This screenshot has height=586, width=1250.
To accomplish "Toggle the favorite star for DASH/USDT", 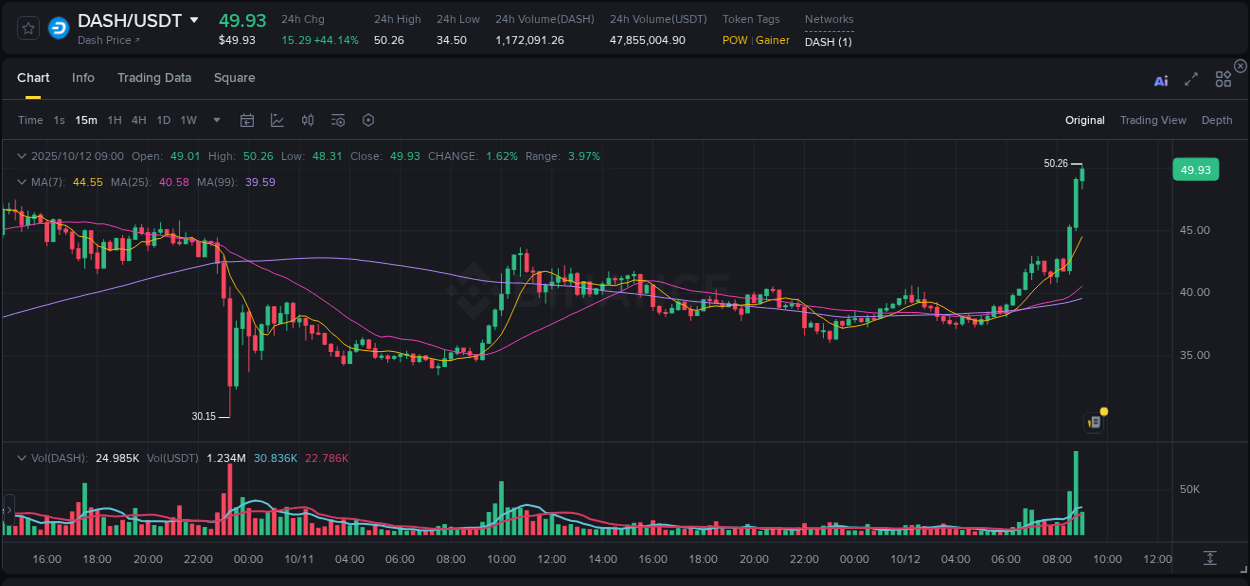I will tap(29, 28).
